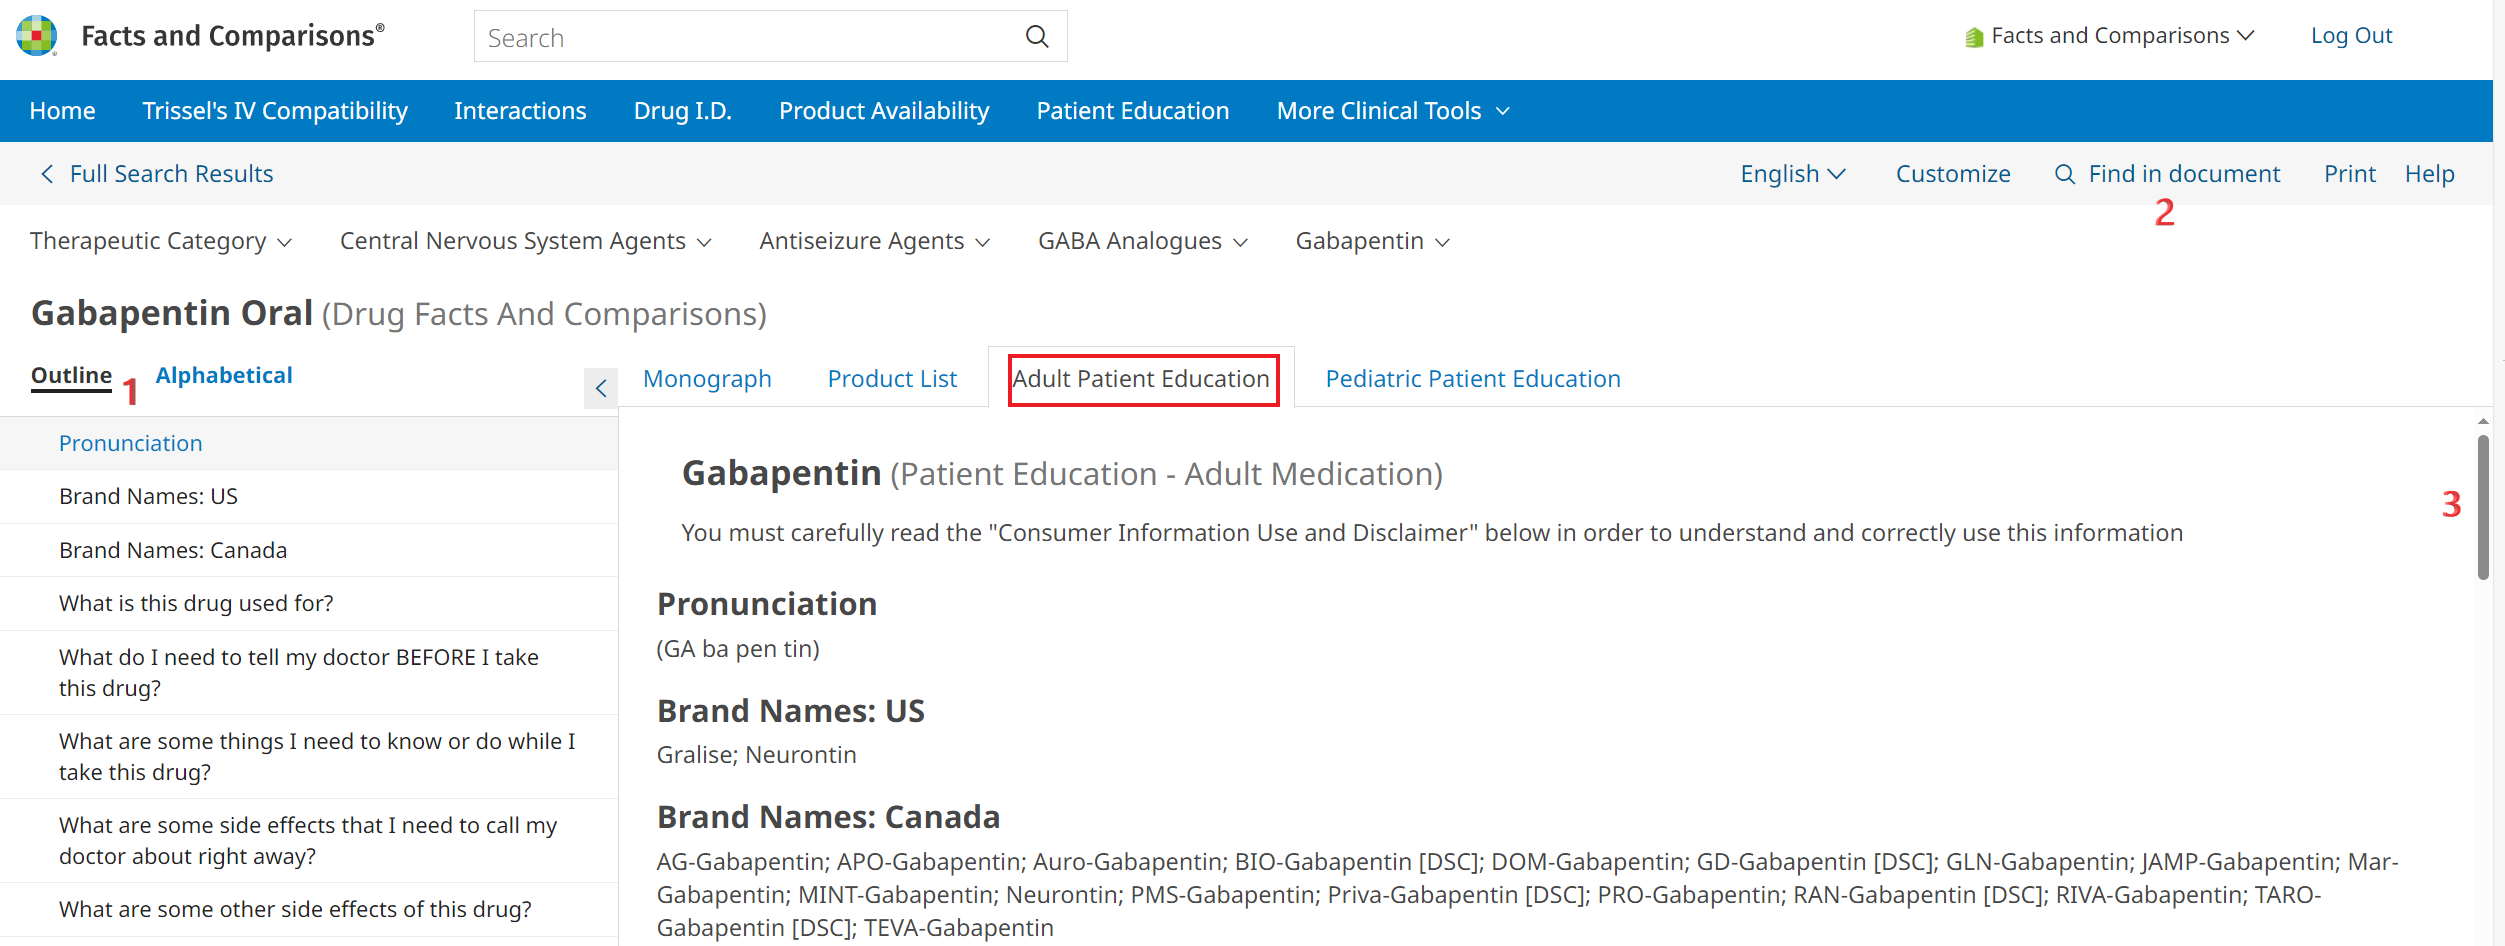Switch outline to Alphabetical view
This screenshot has width=2505, height=946.
(x=224, y=375)
